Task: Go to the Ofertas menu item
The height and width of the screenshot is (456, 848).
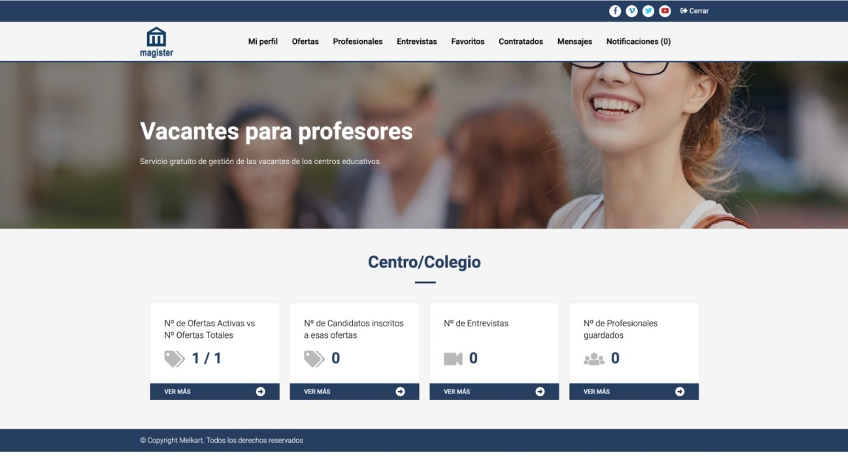Action: point(305,42)
